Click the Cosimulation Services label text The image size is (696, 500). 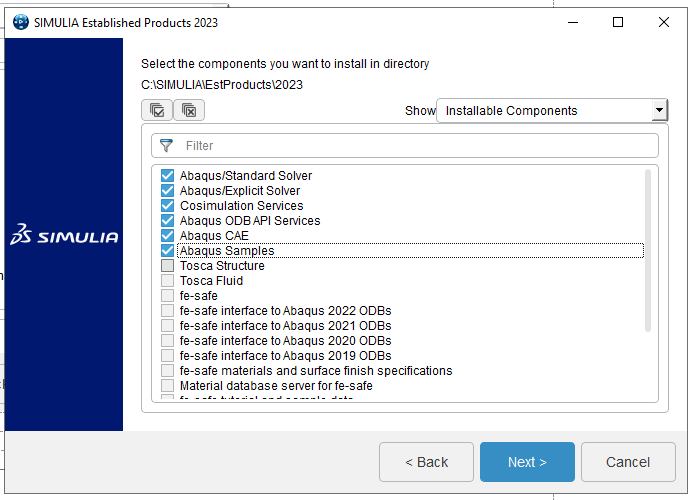pos(241,206)
